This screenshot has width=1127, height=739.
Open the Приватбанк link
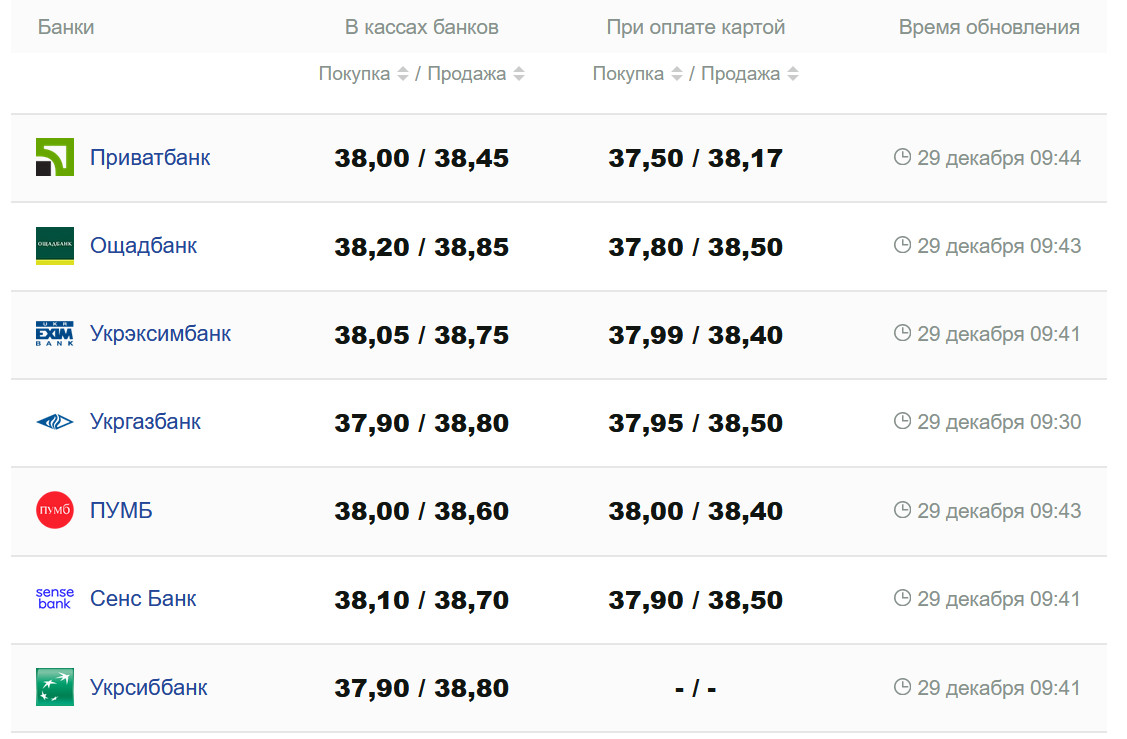tap(150, 158)
